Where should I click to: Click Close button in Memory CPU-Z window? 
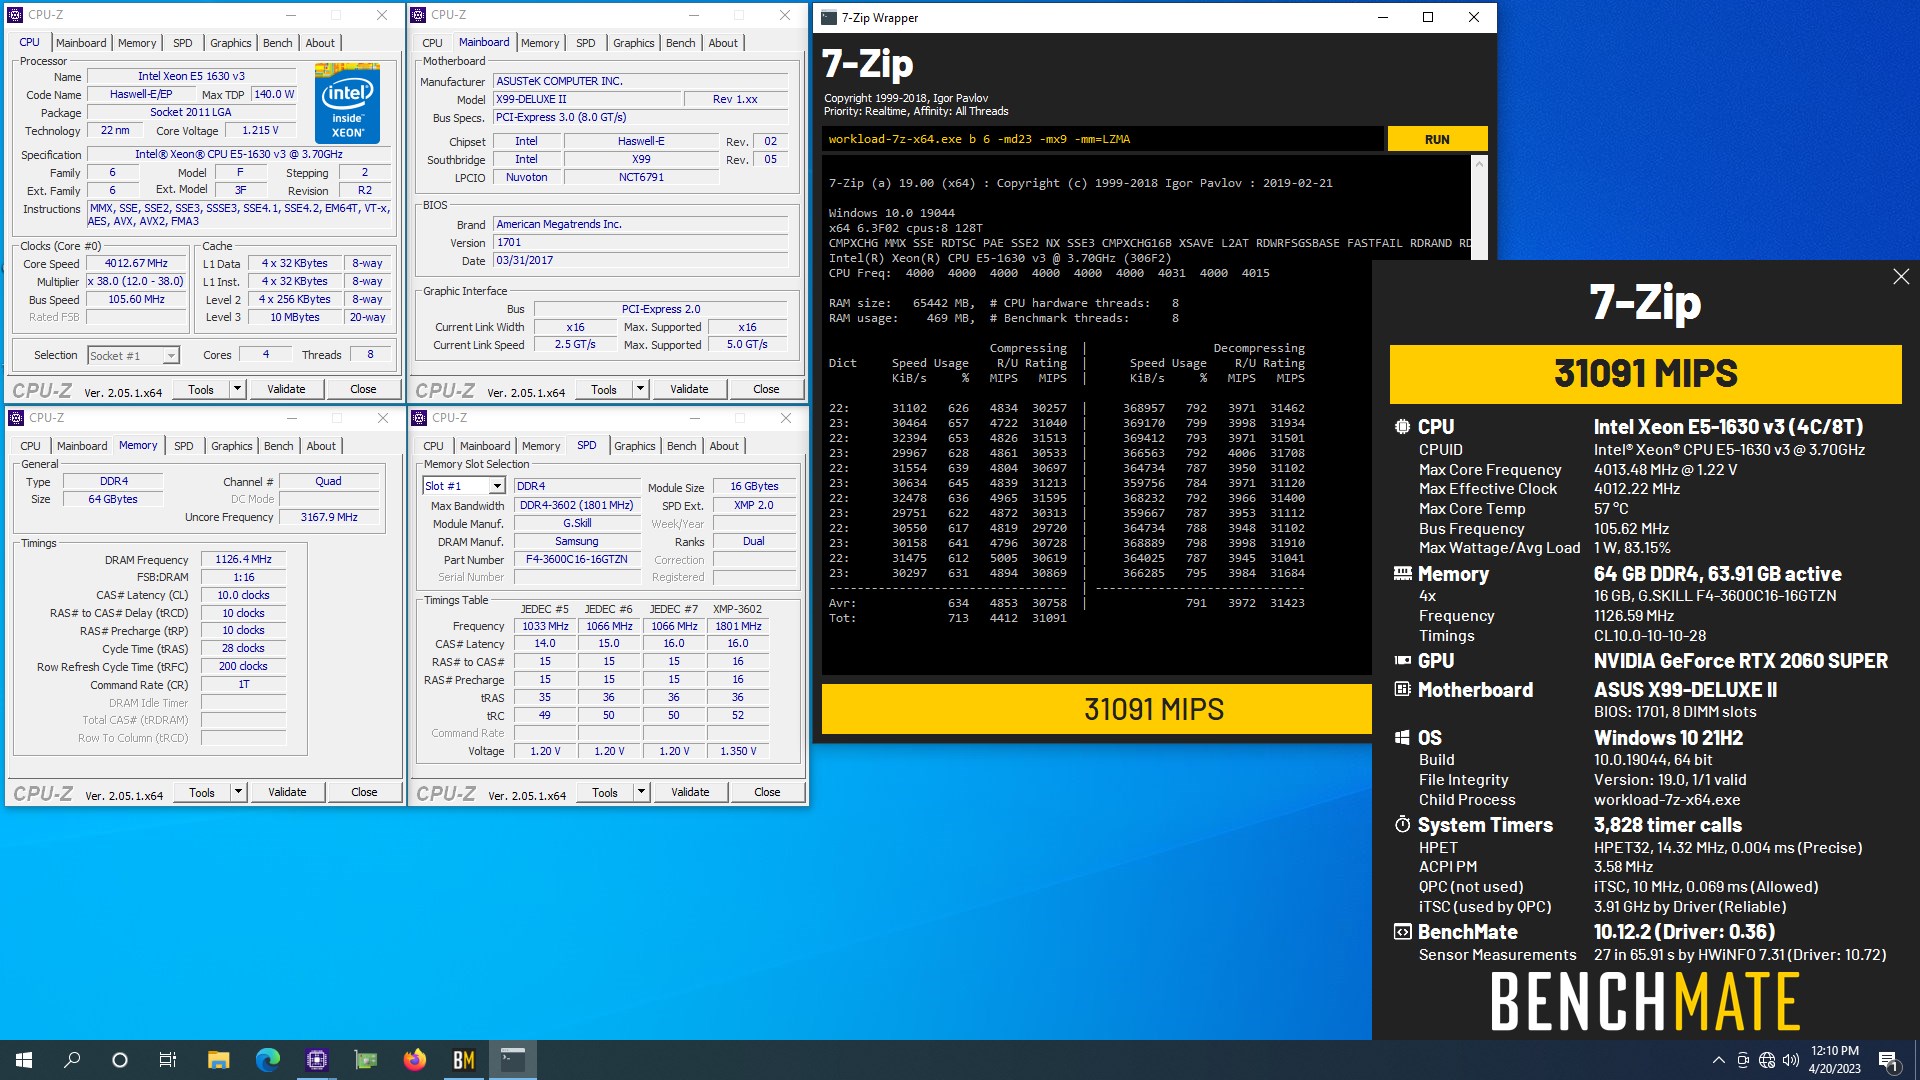point(364,792)
